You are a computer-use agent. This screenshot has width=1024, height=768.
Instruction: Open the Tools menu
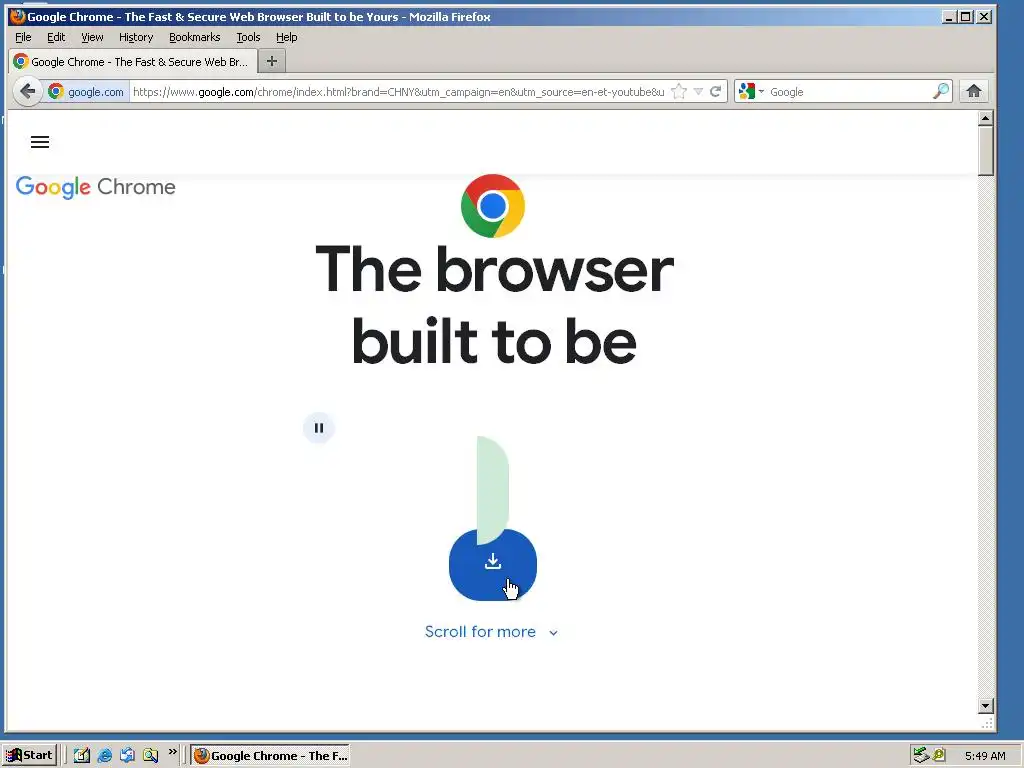point(248,37)
